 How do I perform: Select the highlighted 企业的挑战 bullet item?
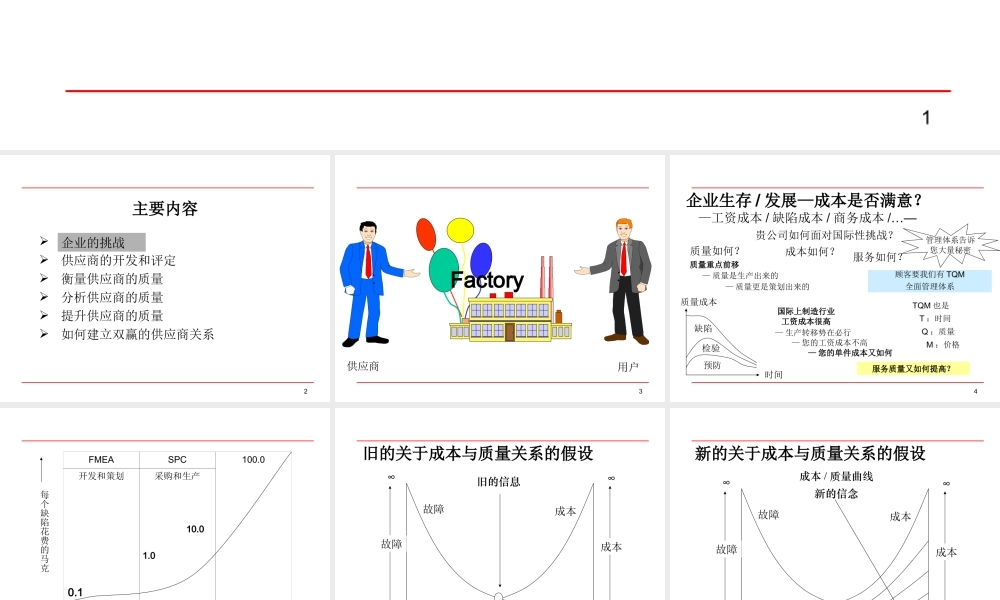click(x=95, y=241)
